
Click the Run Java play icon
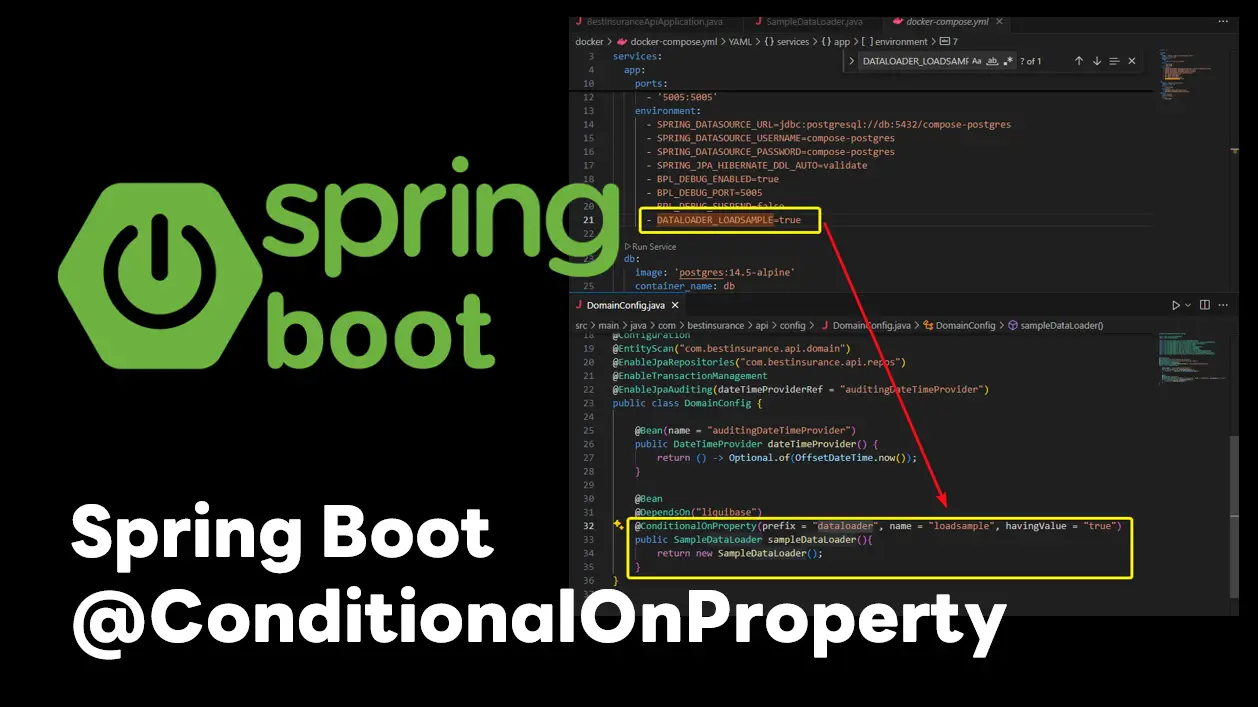pos(1176,305)
